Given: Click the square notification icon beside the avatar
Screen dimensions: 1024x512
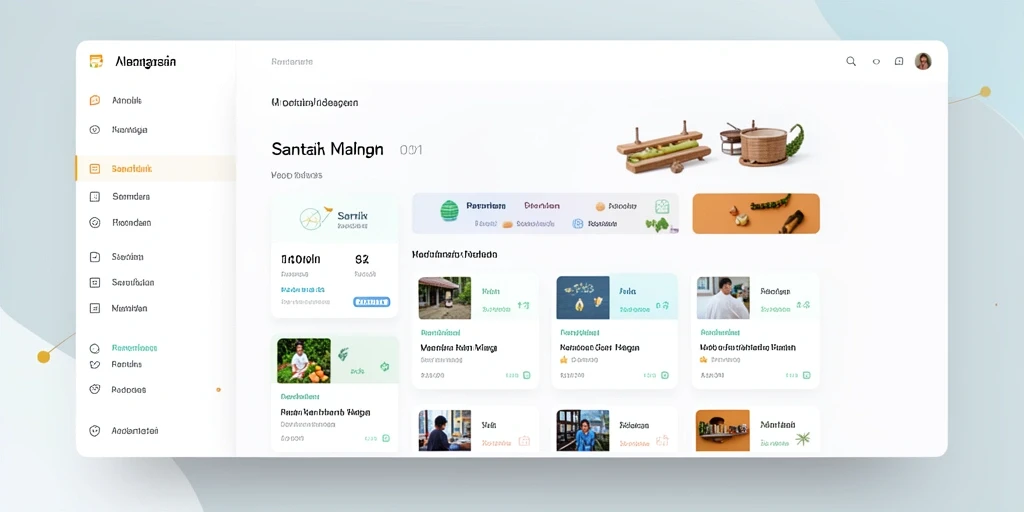Looking at the screenshot, I should tap(899, 61).
